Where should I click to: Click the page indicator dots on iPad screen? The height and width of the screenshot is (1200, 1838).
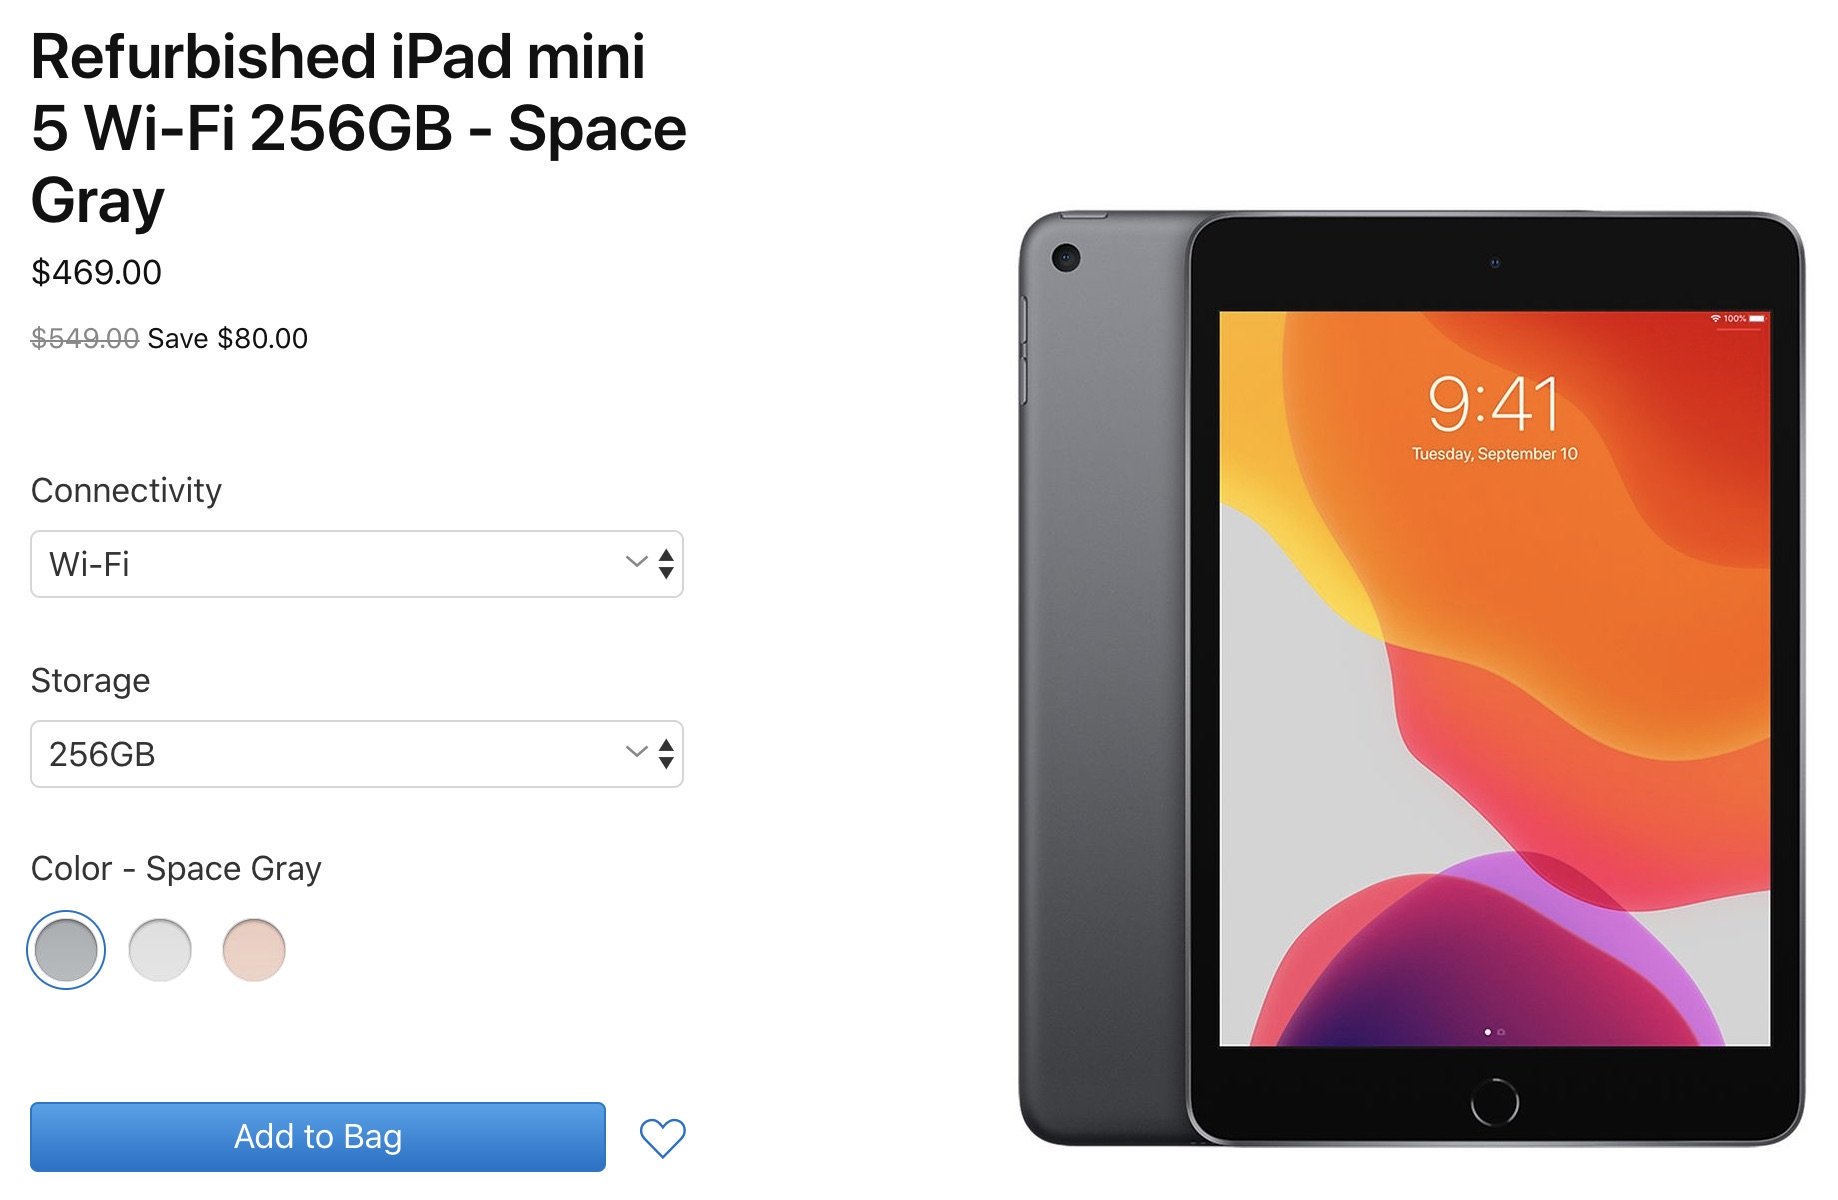coord(1494,1031)
